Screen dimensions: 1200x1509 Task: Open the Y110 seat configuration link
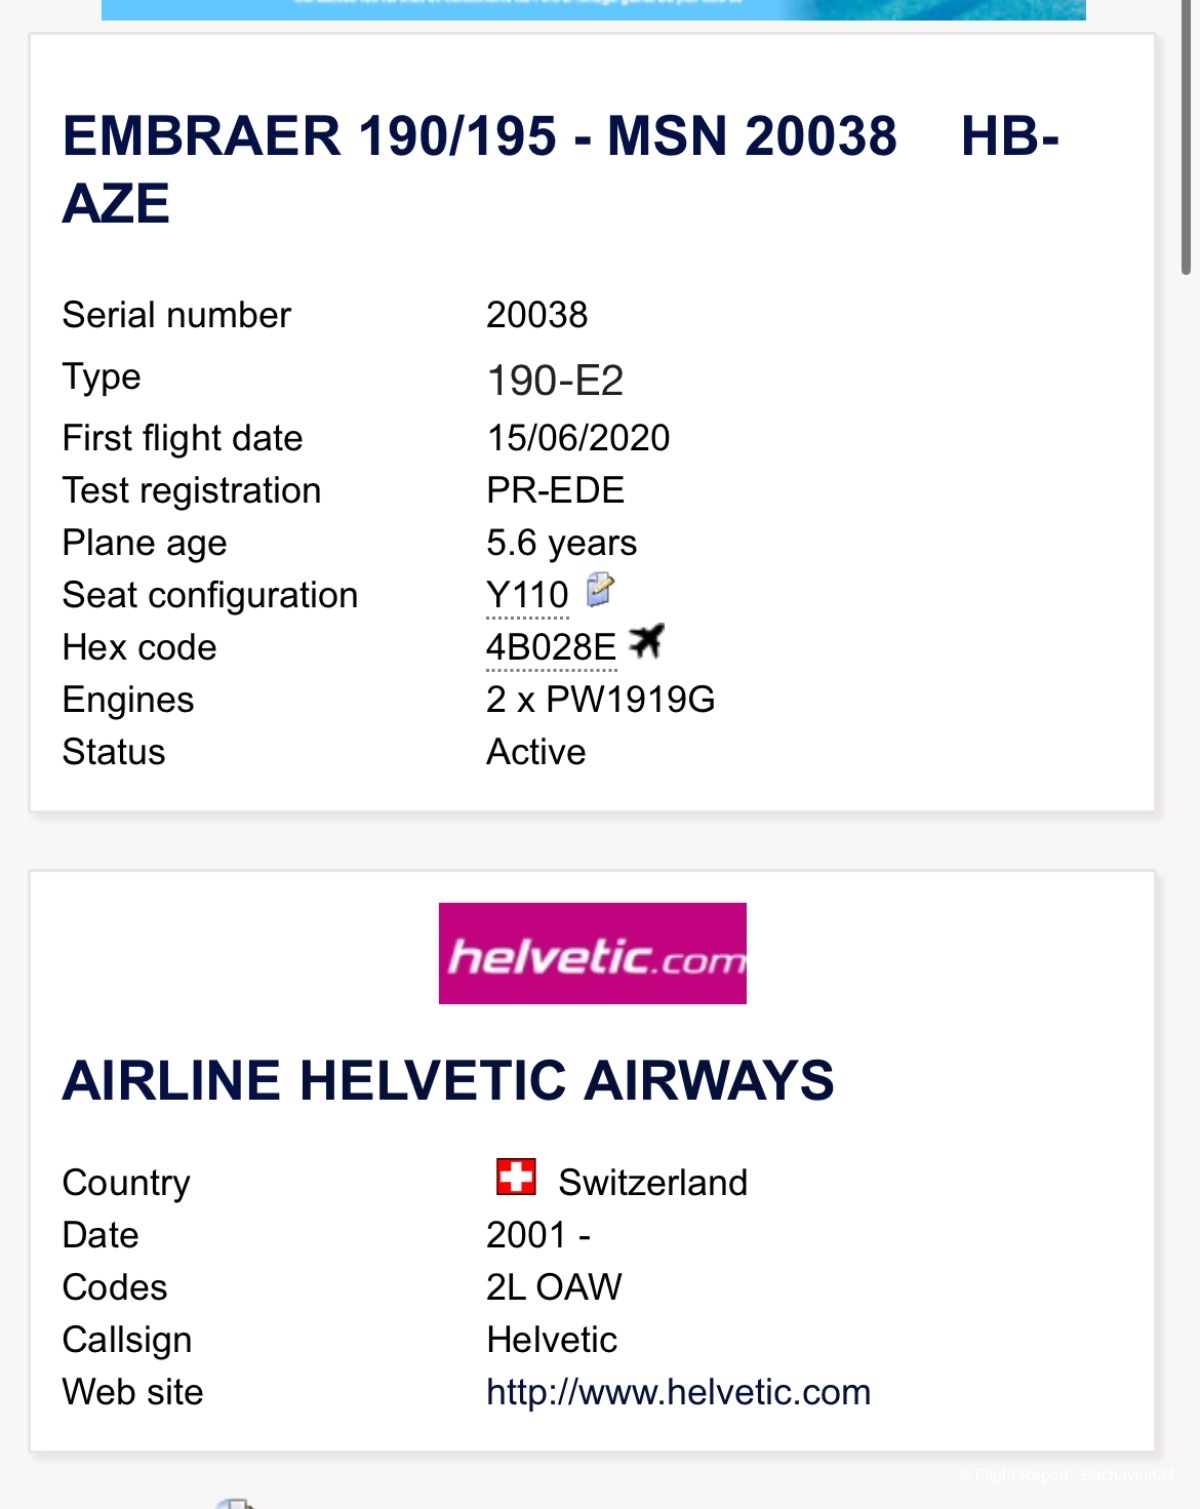coord(527,596)
